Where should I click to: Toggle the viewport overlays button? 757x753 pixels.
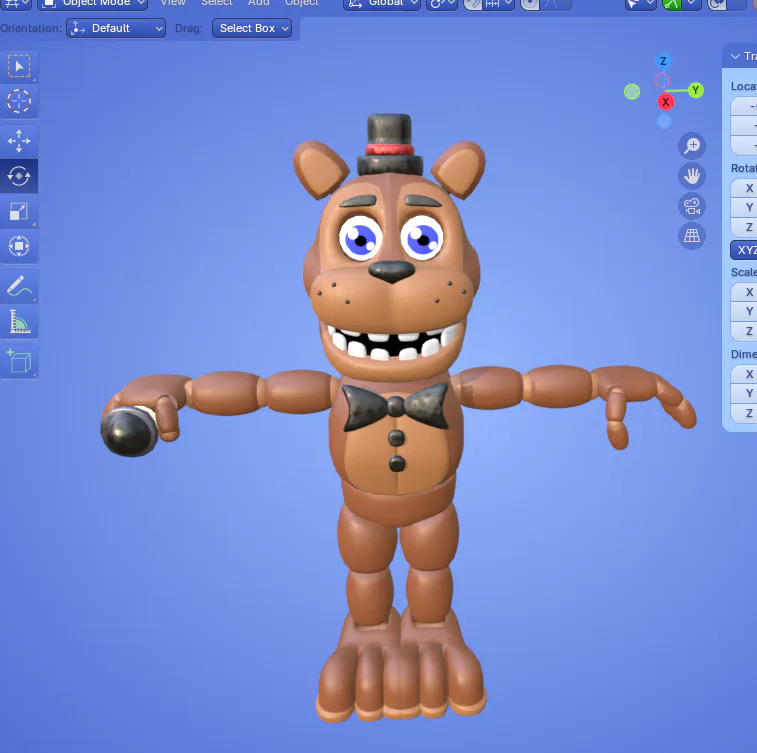pos(717,4)
